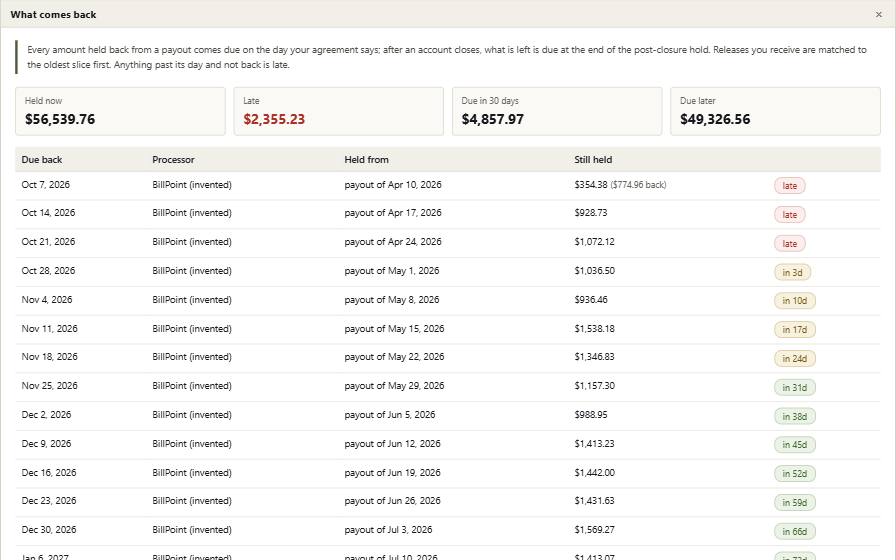Select the Late $2,355.23 card

[339, 111]
